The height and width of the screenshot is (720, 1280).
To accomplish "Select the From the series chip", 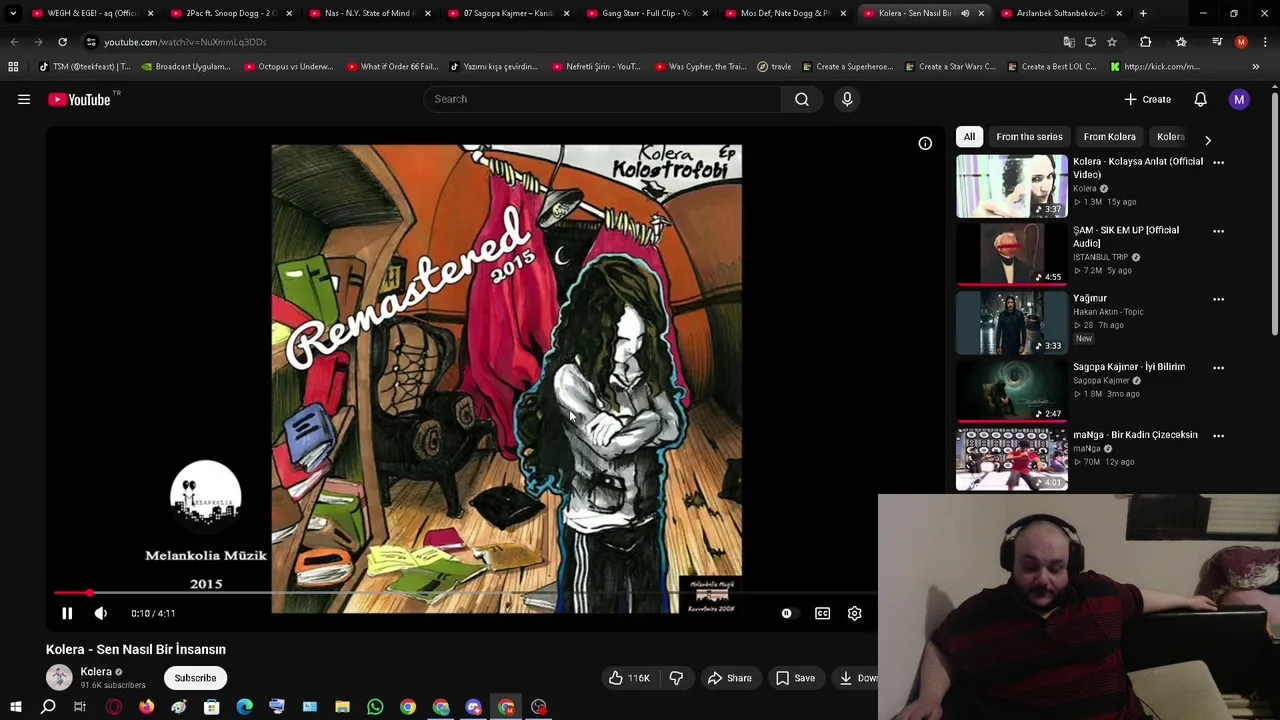I will (1029, 137).
